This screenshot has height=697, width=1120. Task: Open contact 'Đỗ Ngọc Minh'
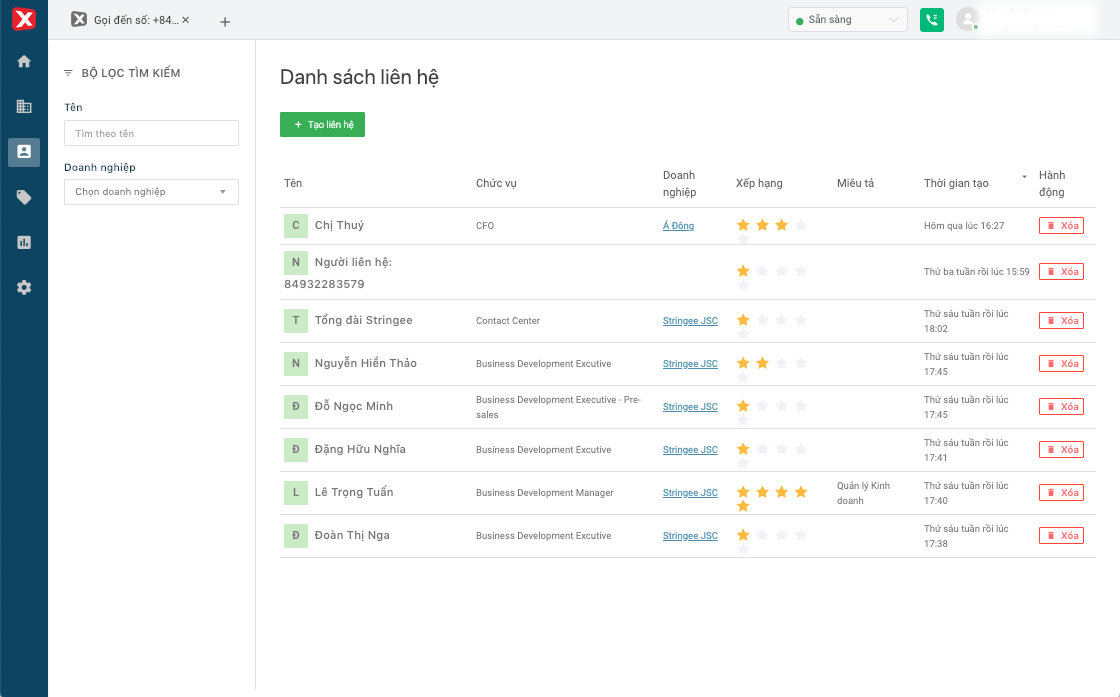354,406
